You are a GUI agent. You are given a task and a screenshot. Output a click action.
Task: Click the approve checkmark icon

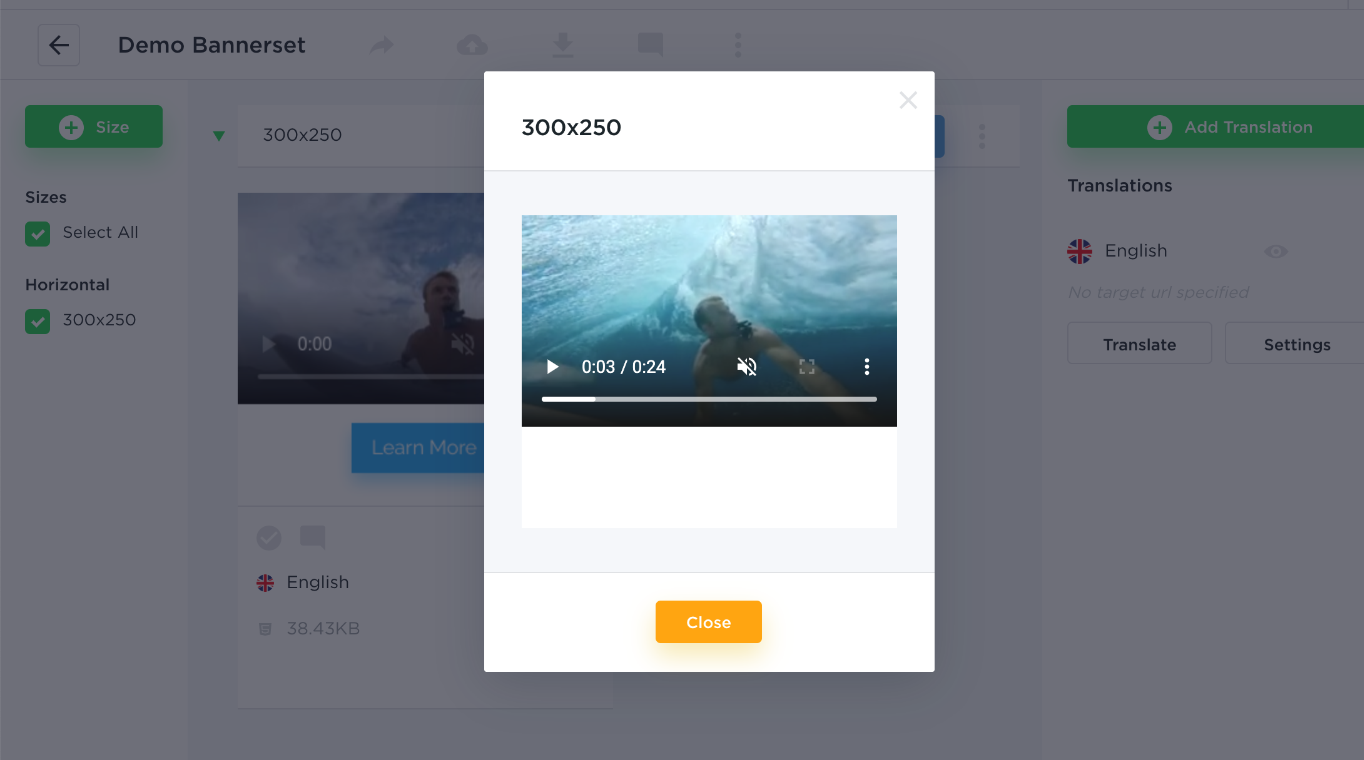269,538
